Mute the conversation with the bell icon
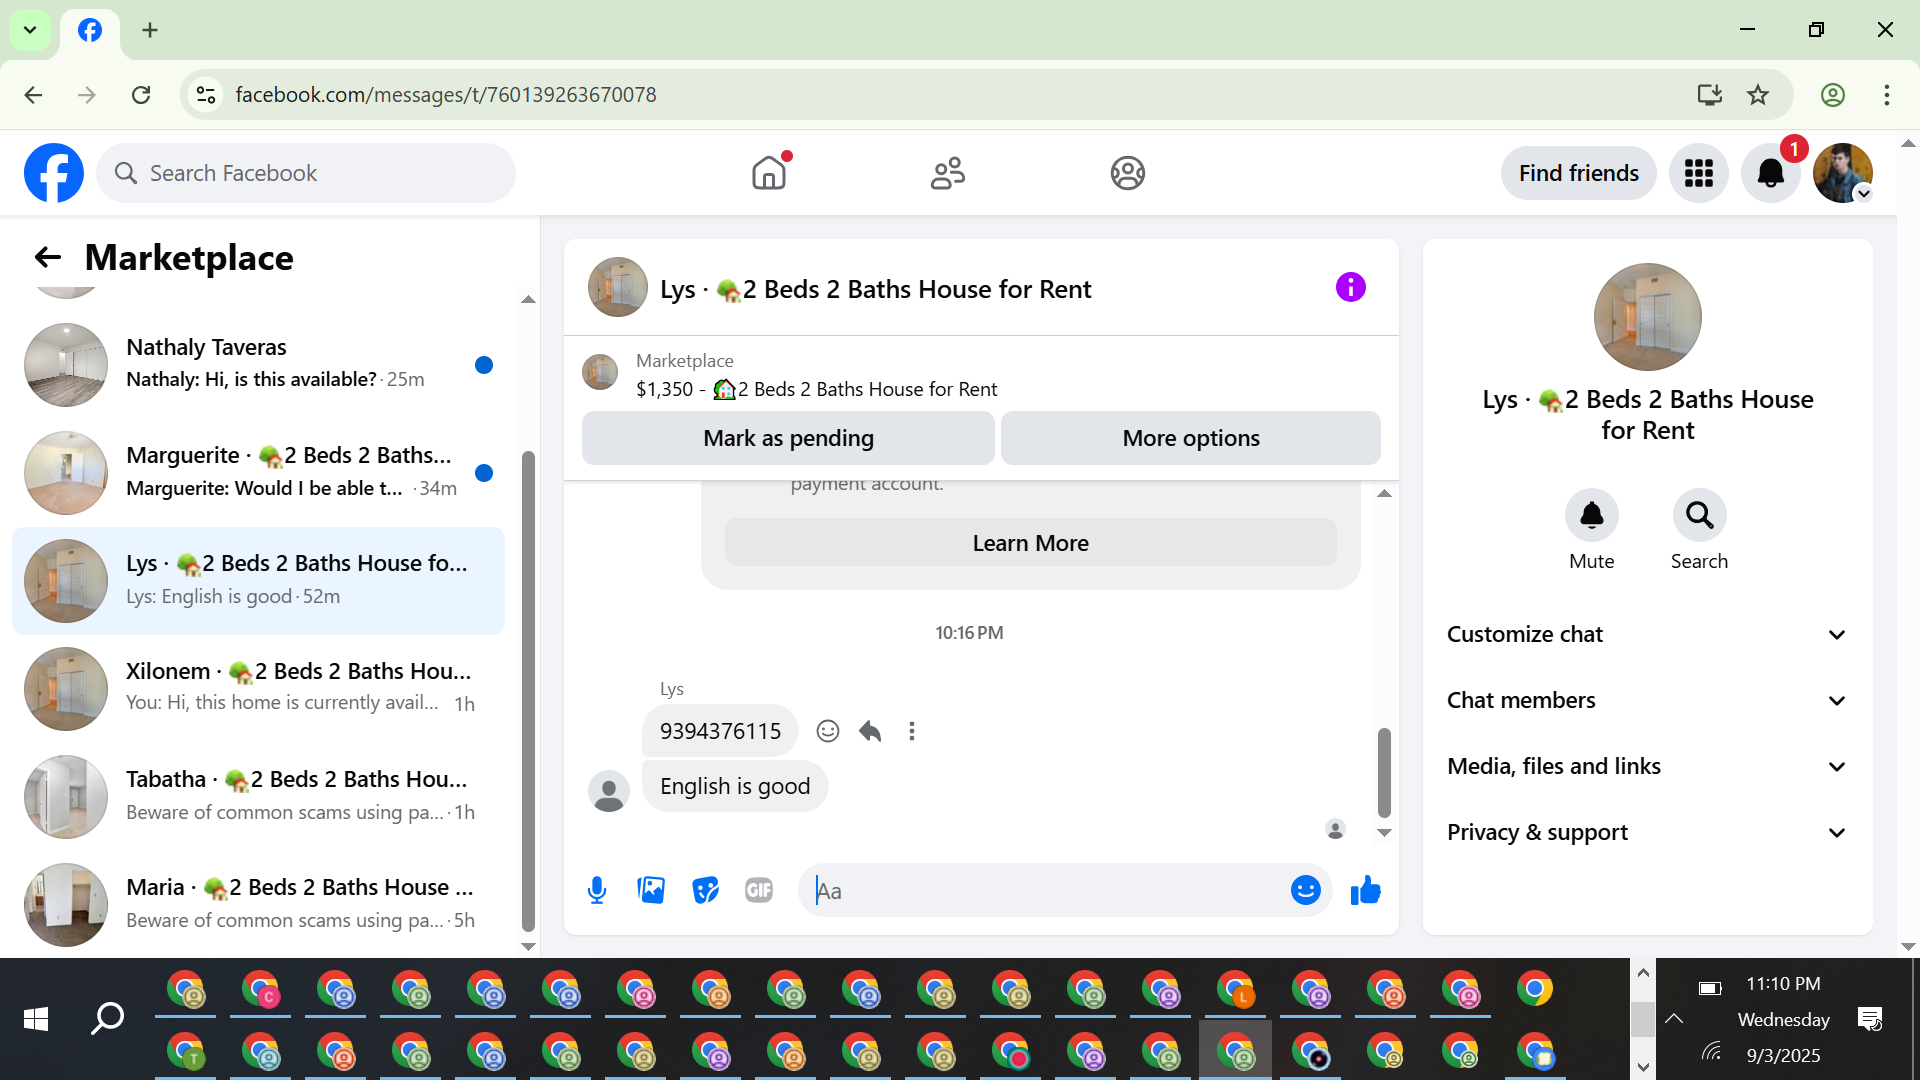Image resolution: width=1920 pixels, height=1080 pixels. [x=1592, y=515]
